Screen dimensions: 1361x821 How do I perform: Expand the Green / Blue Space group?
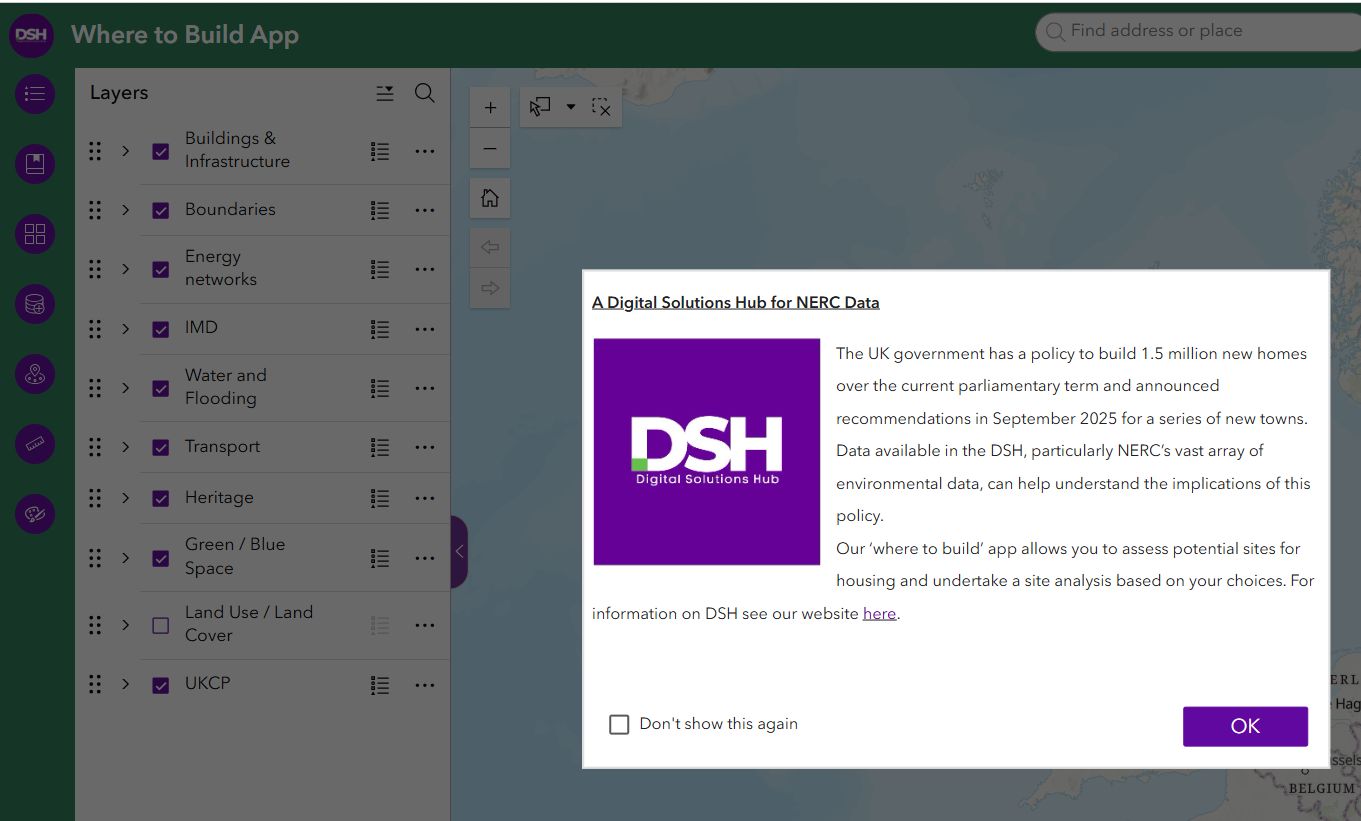[125, 557]
